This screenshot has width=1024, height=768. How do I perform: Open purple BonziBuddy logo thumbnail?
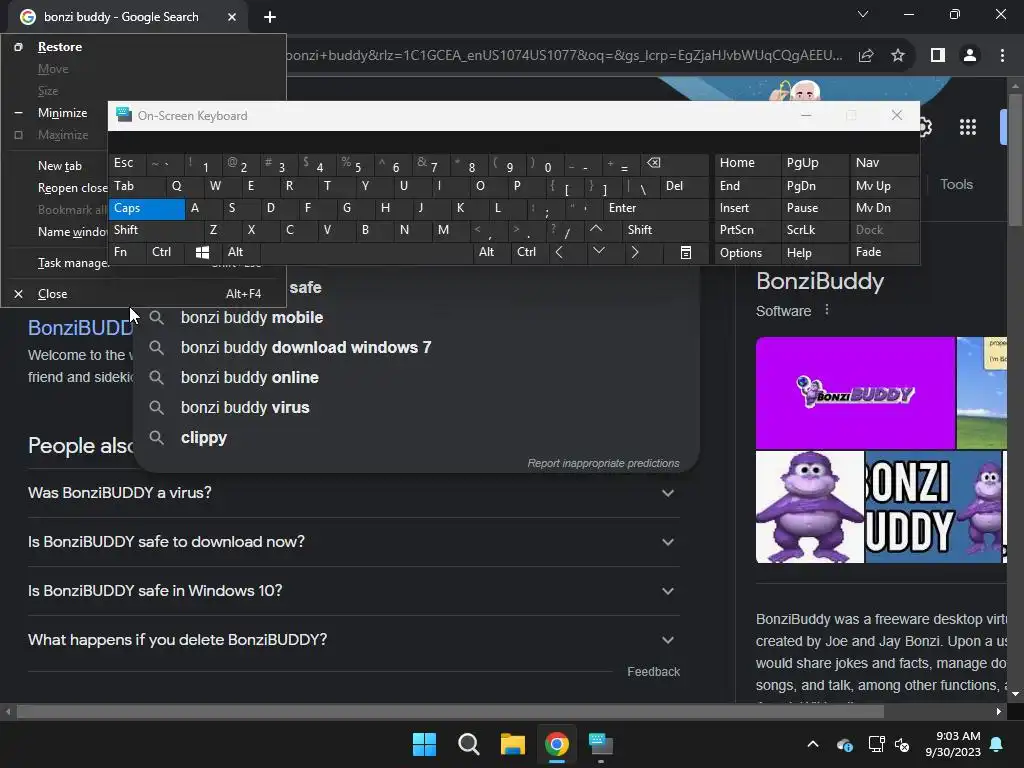[x=855, y=393]
